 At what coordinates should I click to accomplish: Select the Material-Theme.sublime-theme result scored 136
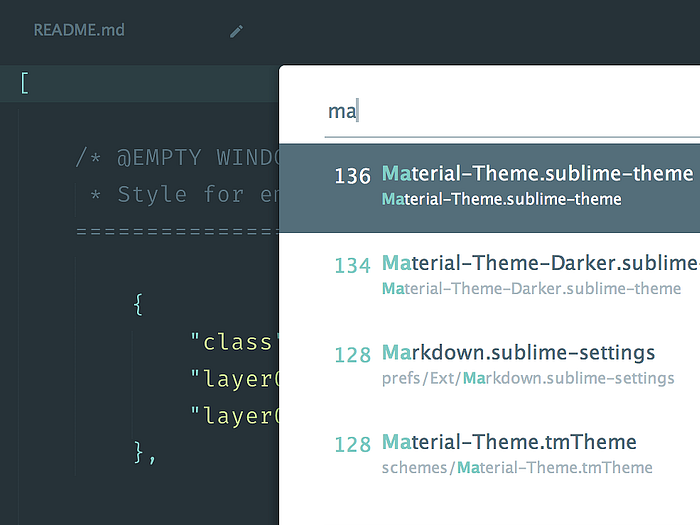tap(489, 188)
